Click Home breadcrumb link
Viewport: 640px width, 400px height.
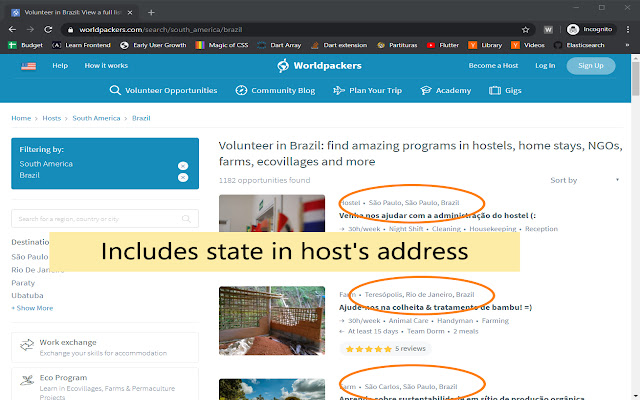tap(21, 118)
